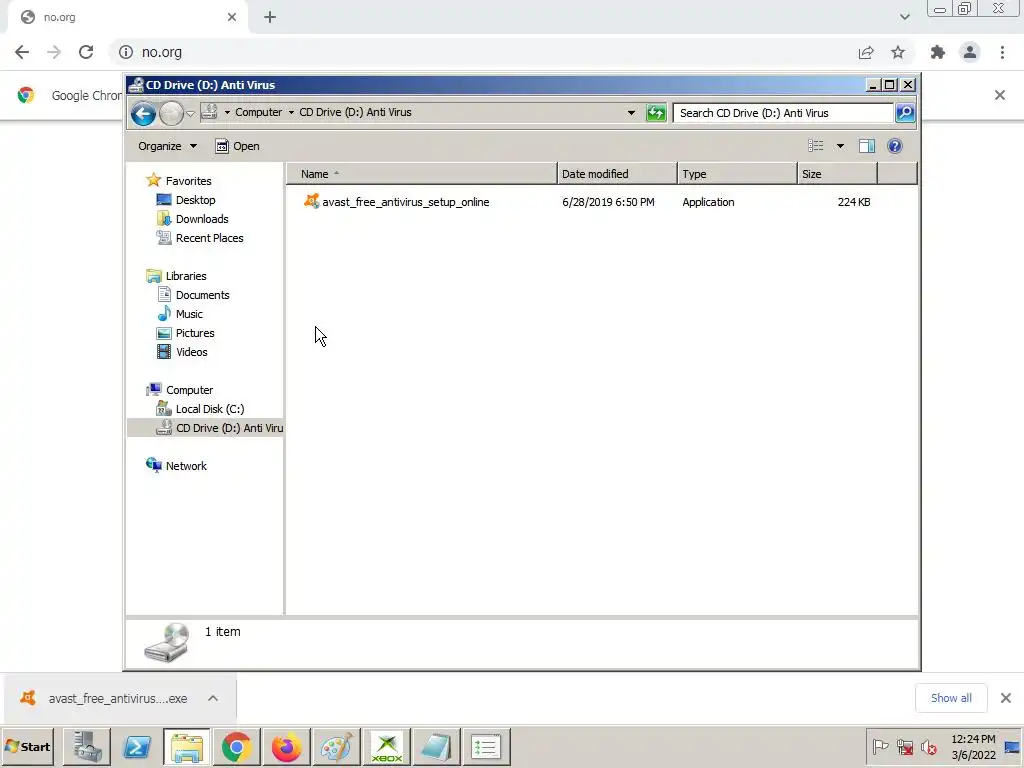Open Paint from the taskbar

336,746
